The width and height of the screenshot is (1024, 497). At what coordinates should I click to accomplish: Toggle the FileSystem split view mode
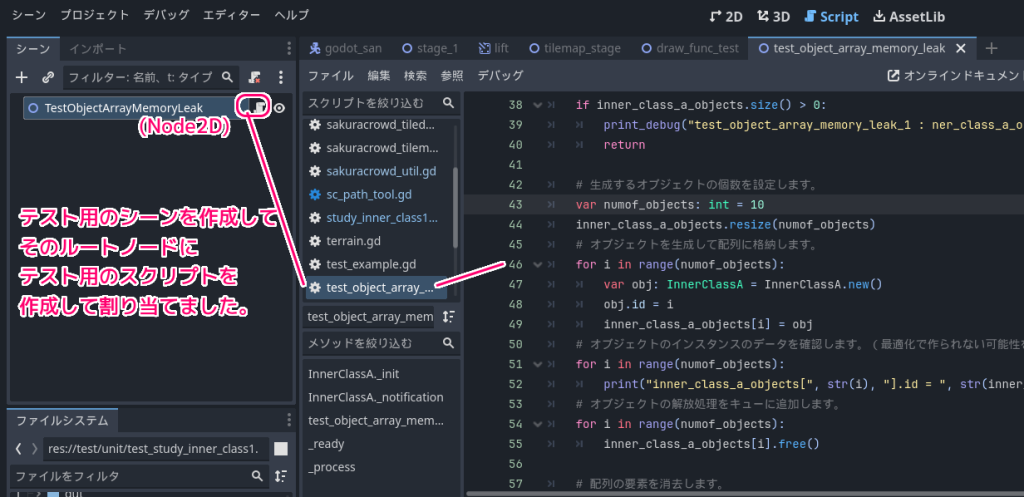coord(281,449)
